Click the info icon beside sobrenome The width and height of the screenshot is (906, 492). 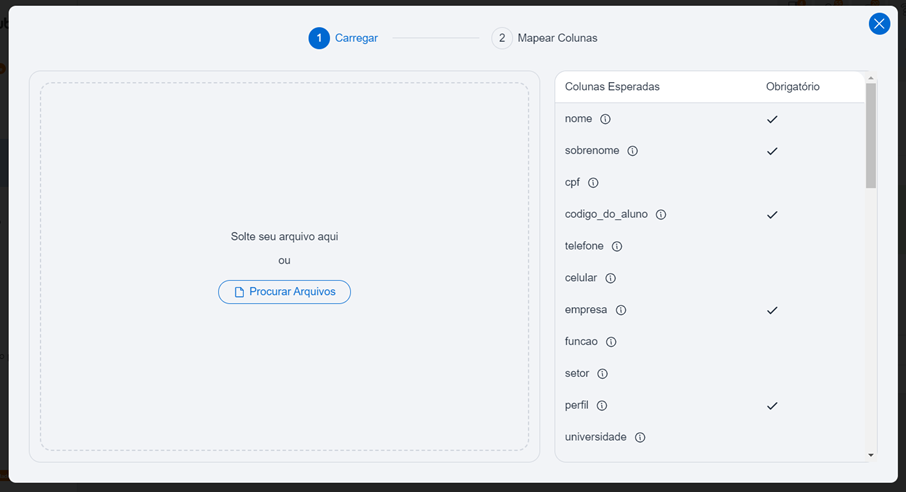click(x=632, y=151)
